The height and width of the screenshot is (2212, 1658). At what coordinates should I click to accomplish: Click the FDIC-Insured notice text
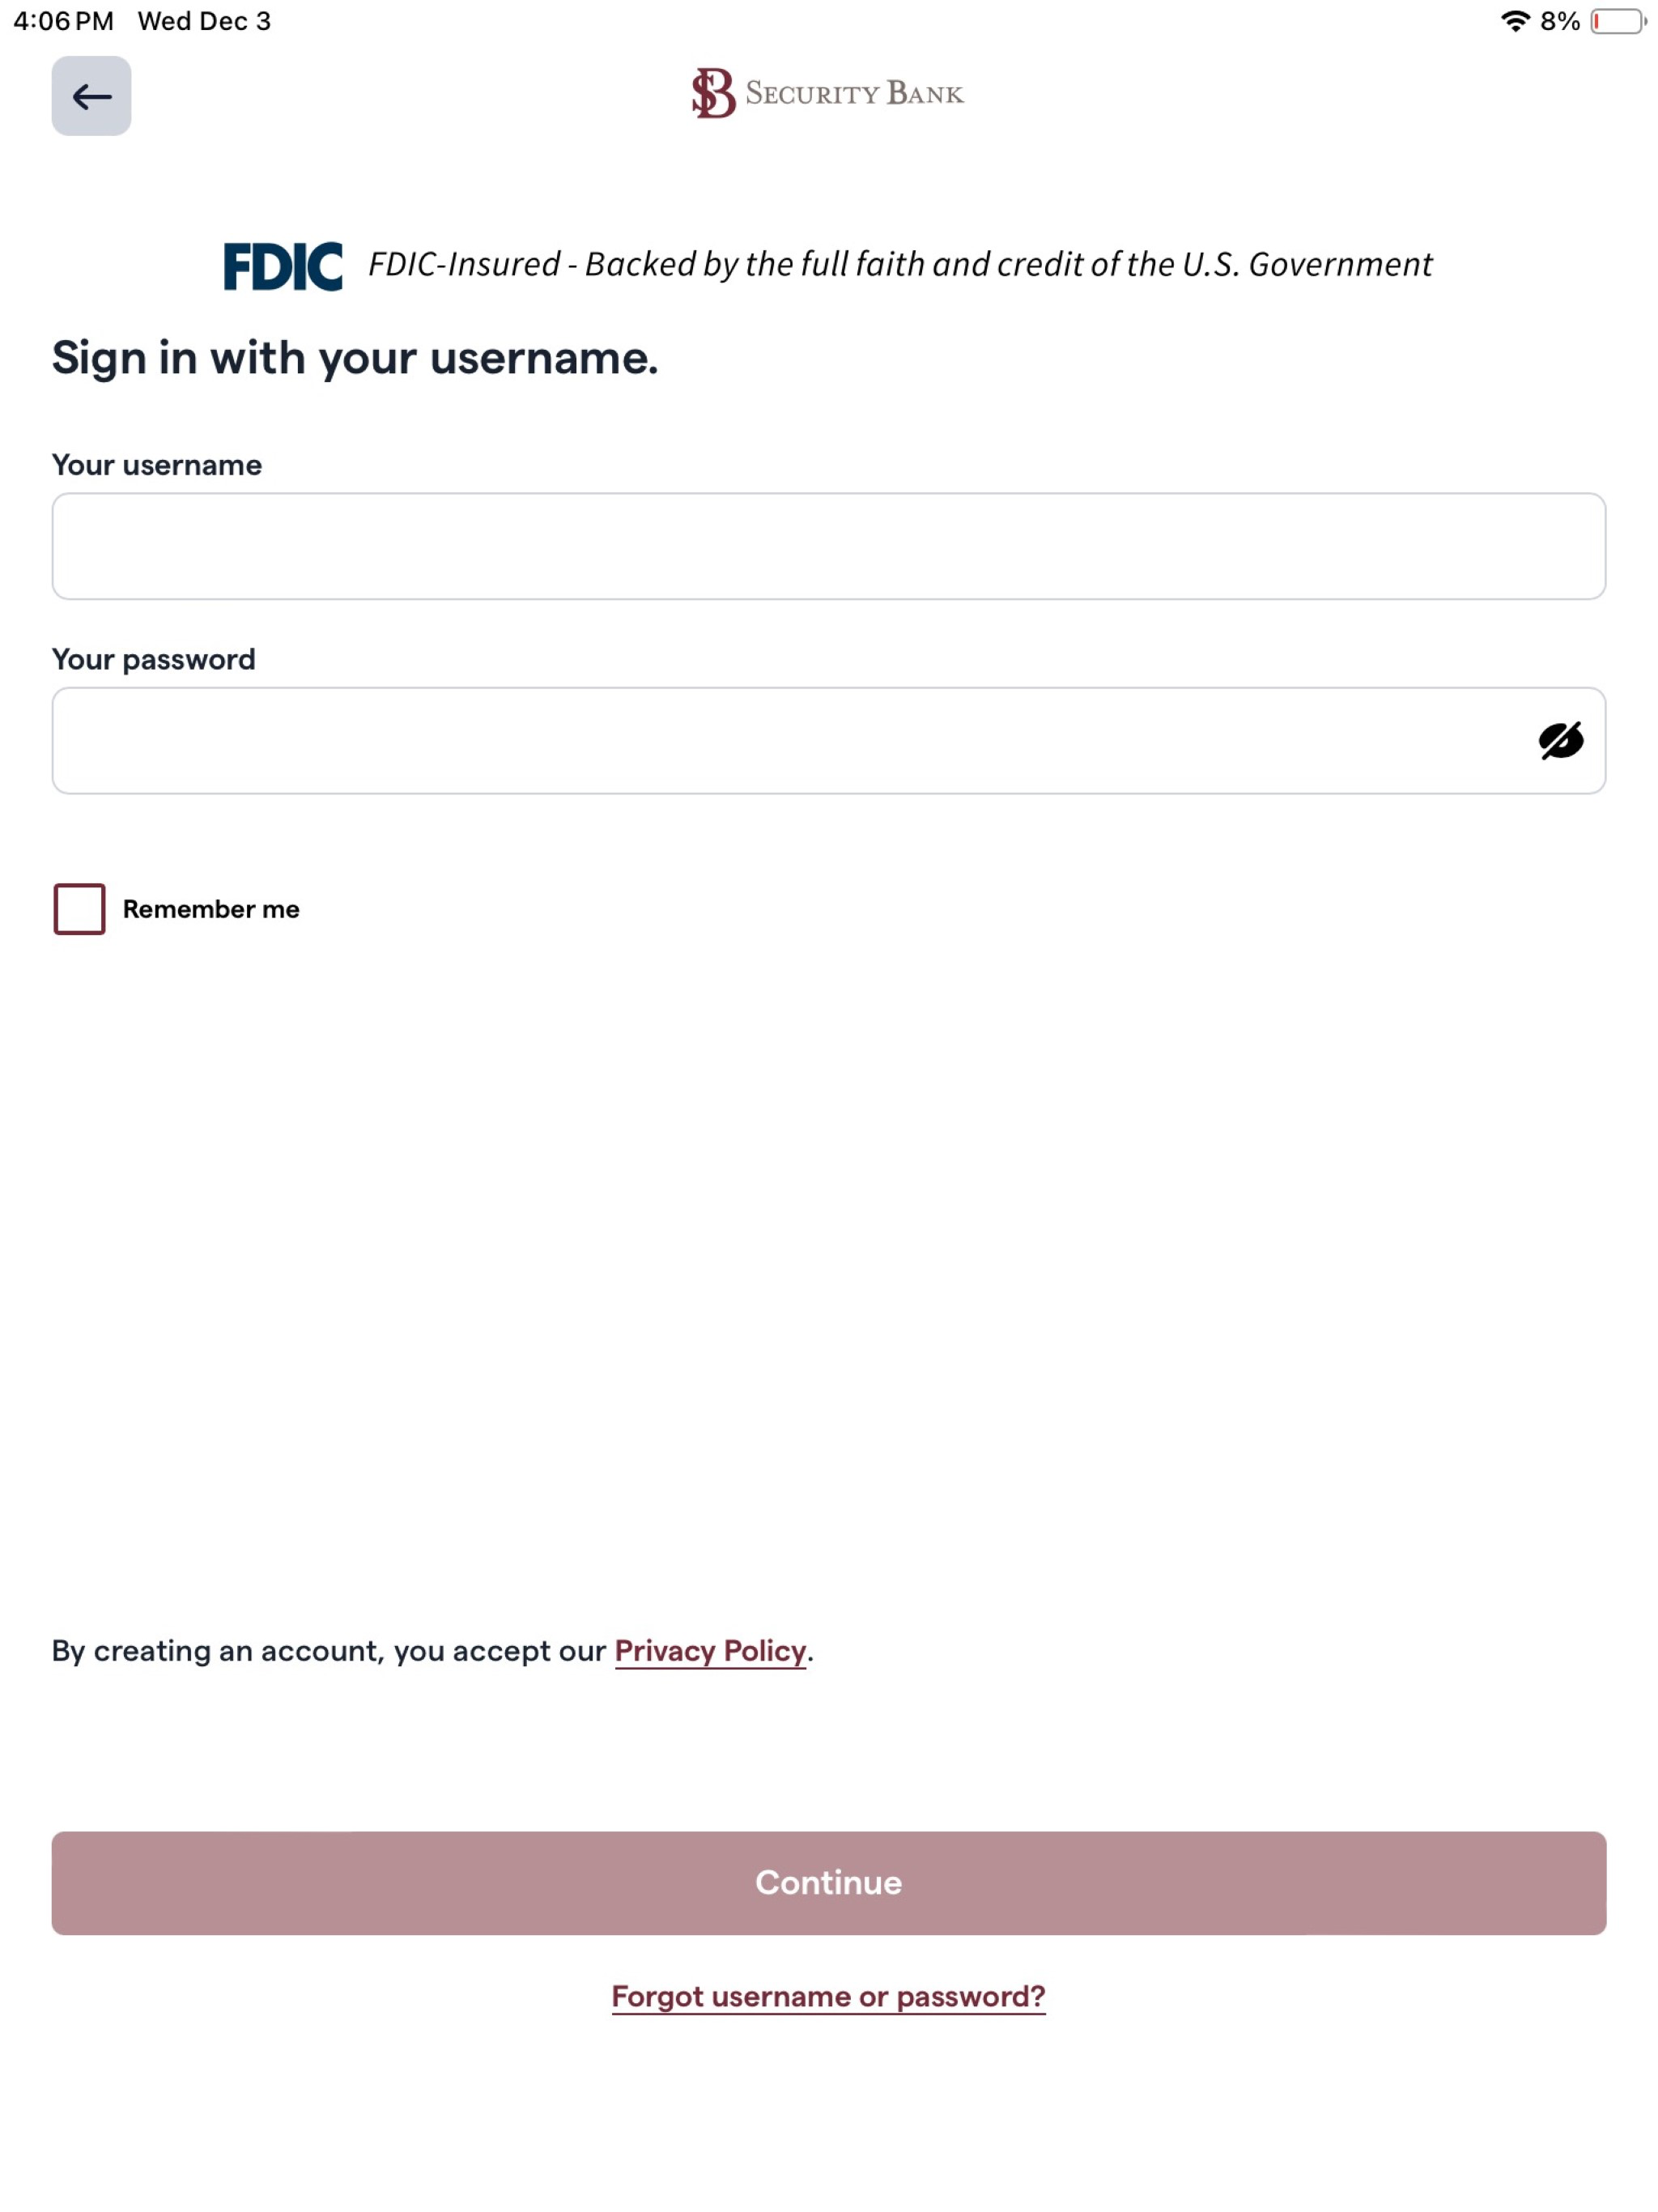[900, 265]
